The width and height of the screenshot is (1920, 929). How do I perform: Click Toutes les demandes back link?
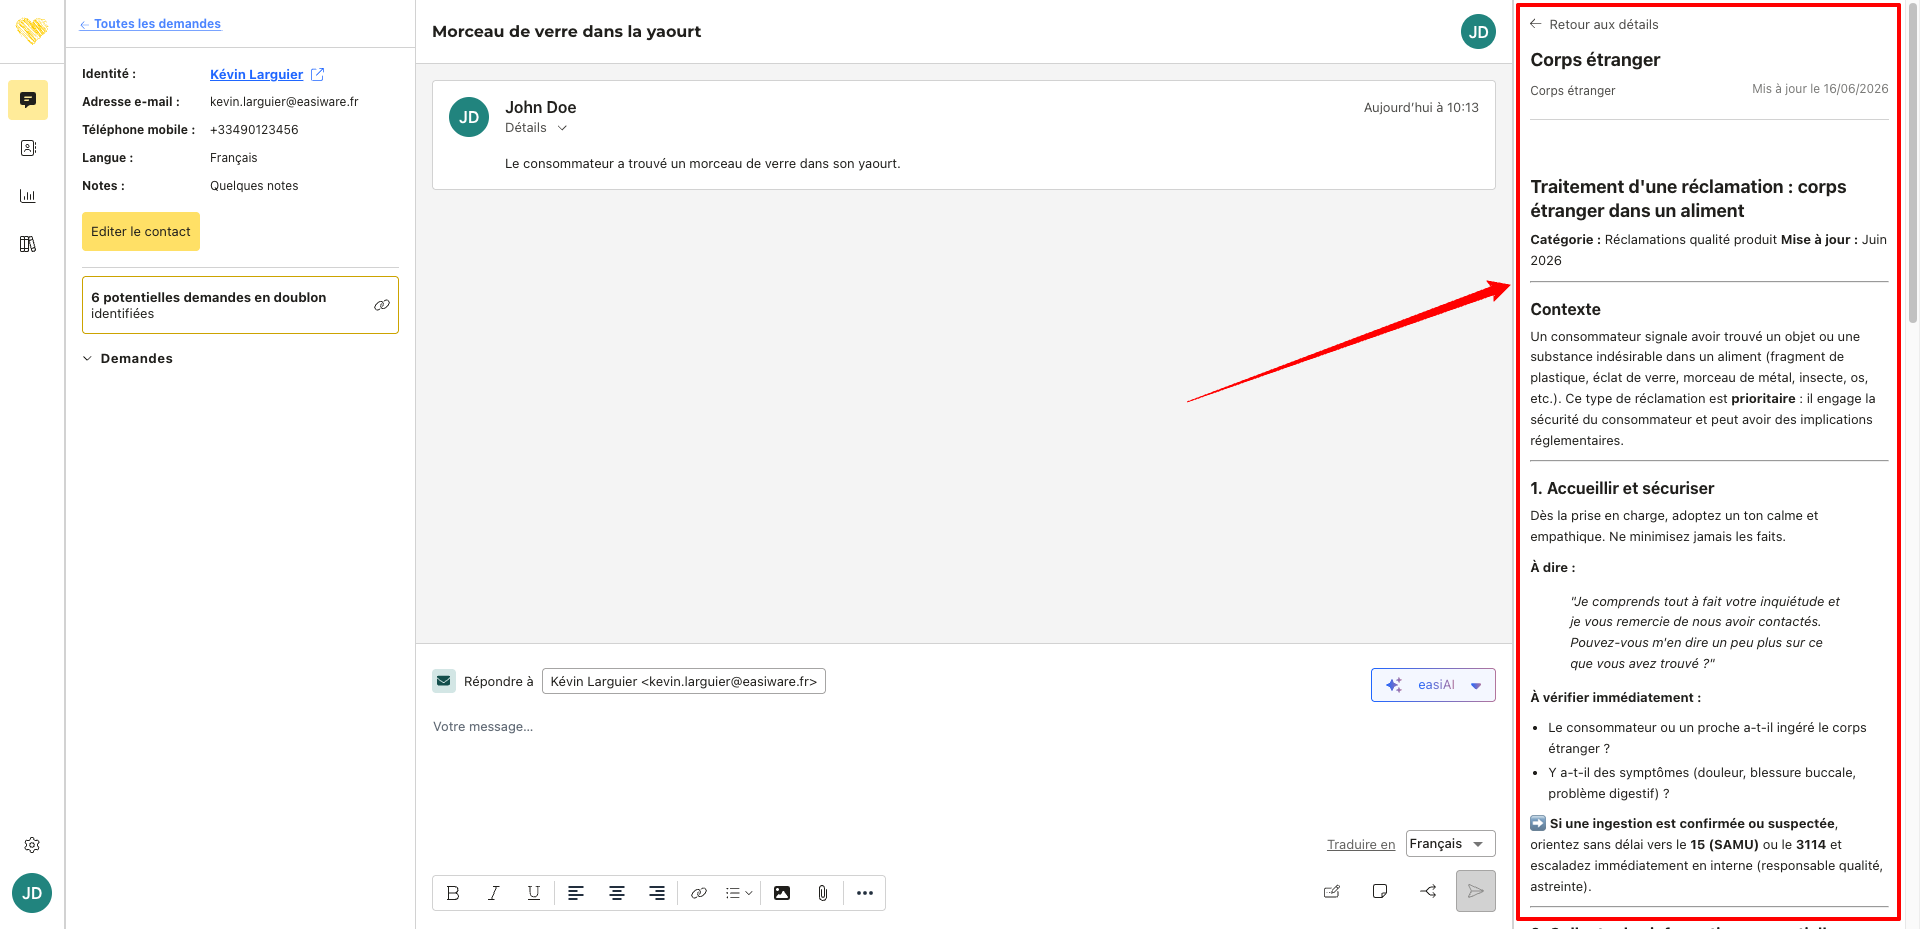point(150,24)
